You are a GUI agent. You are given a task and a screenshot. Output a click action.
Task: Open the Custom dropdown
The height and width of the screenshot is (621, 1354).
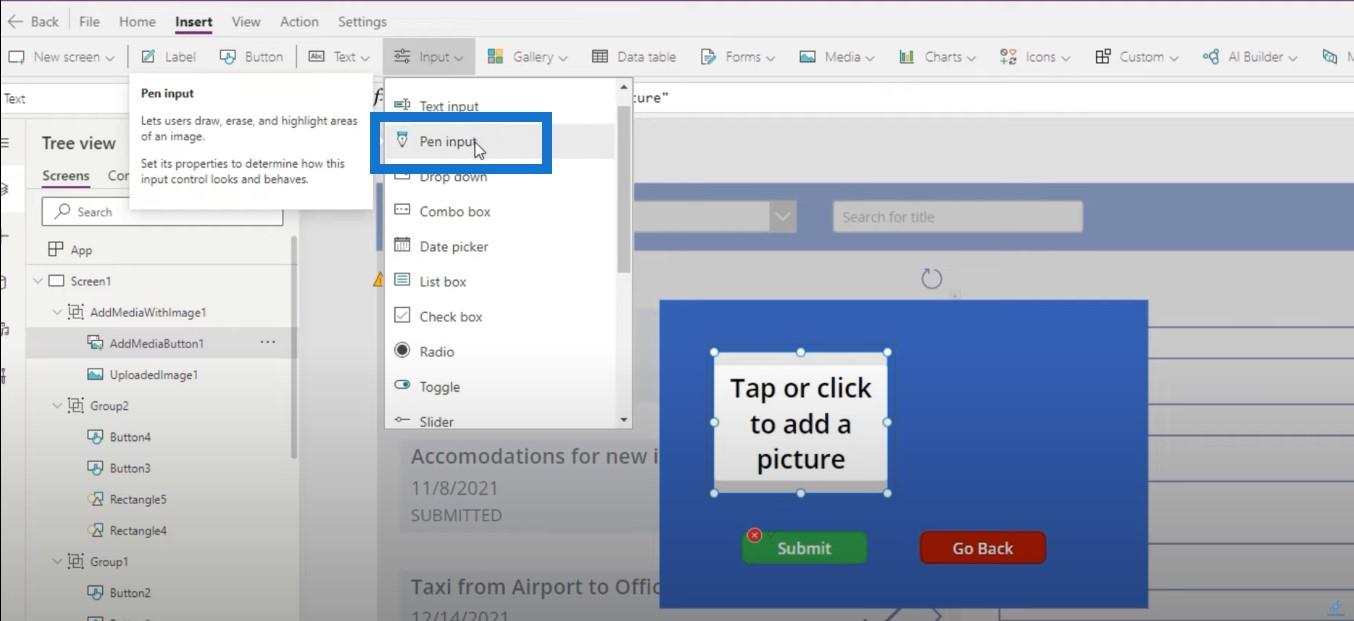[x=1135, y=57]
